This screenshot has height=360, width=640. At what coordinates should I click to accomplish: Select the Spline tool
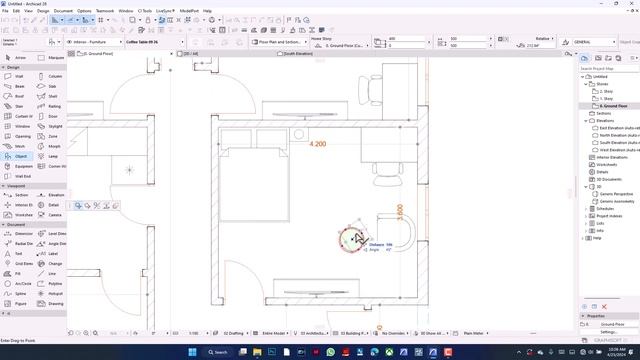coord(16,293)
